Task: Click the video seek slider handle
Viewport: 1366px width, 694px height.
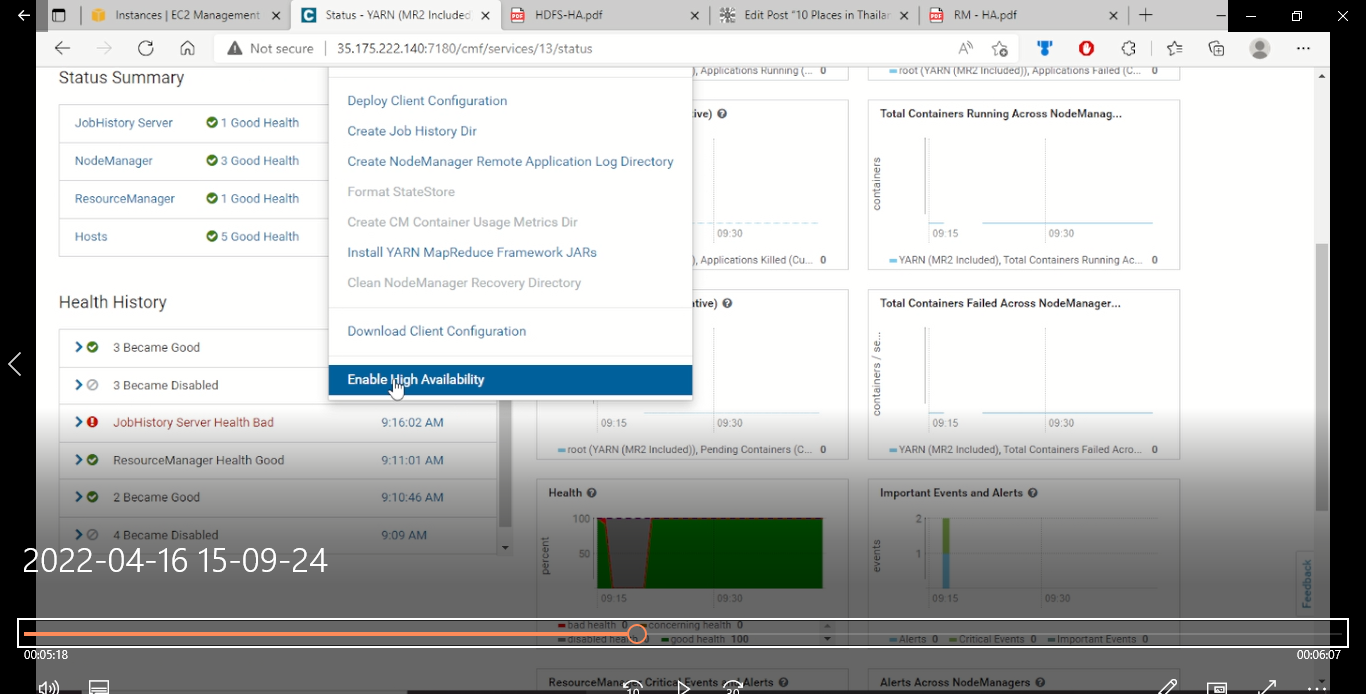Action: (637, 634)
